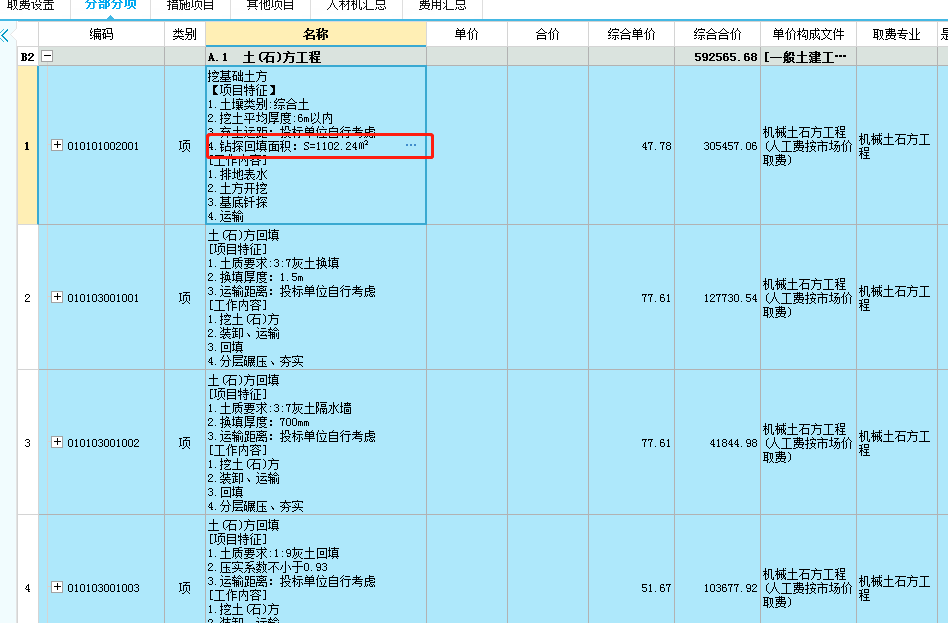Click code cell 010103001002

(103, 443)
